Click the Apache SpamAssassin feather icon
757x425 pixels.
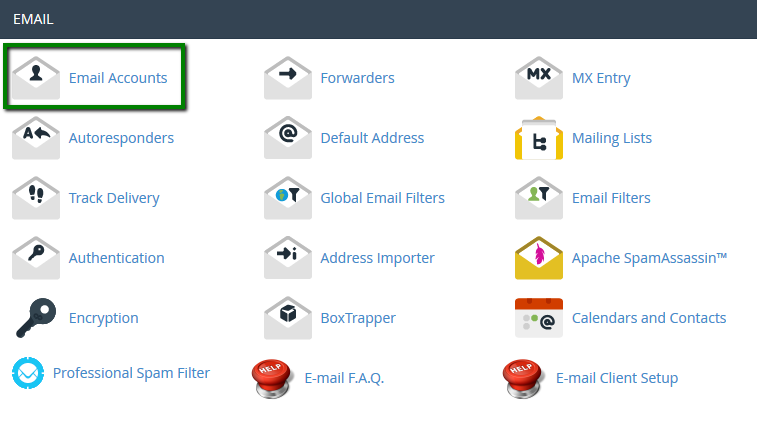click(x=539, y=257)
